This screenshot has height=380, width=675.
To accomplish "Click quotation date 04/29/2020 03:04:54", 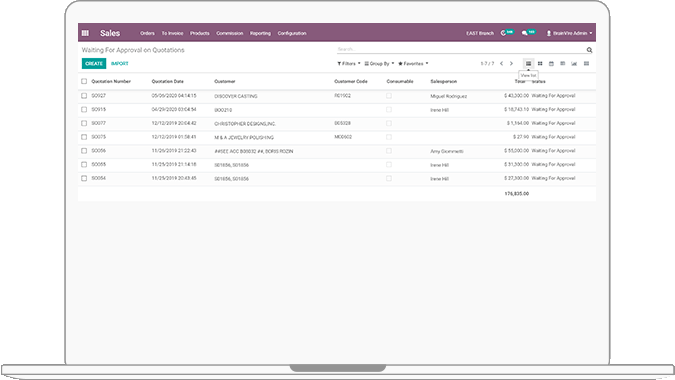I will pos(174,109).
